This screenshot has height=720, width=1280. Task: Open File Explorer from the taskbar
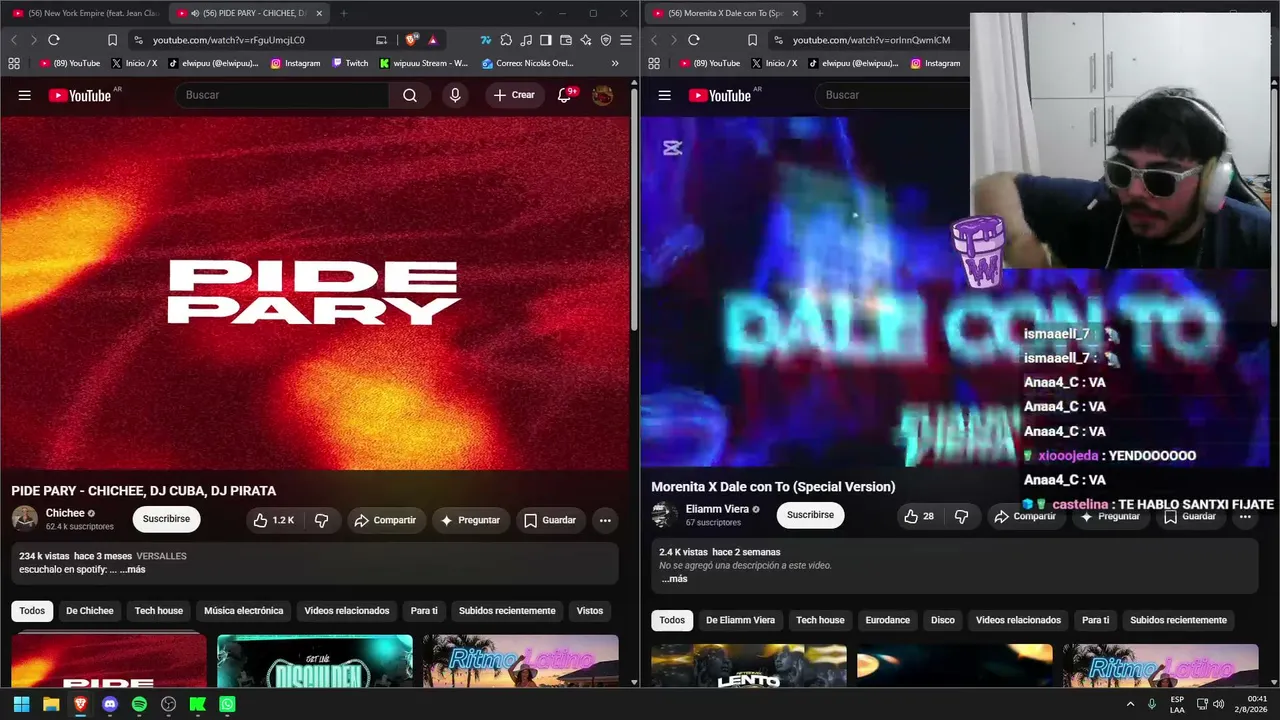51,704
